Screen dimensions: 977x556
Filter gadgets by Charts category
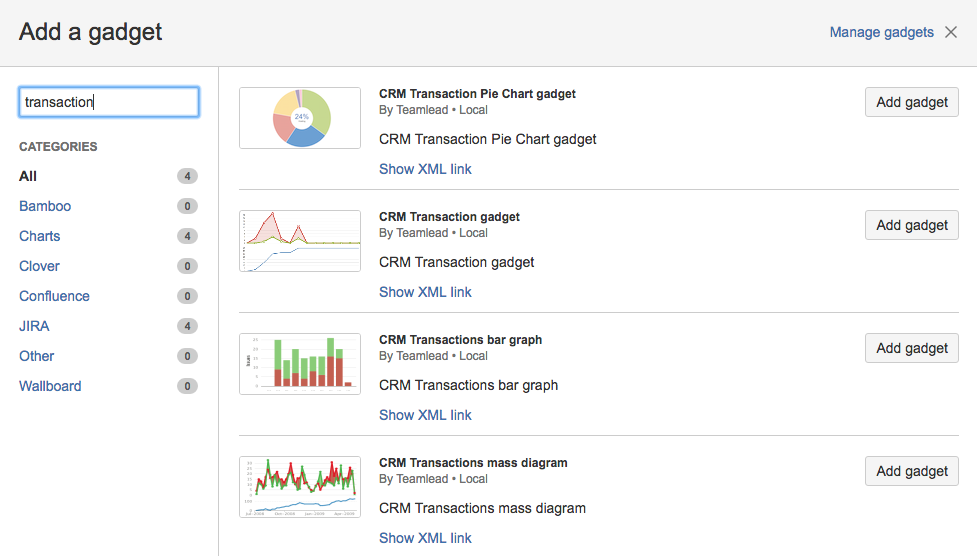(x=40, y=236)
